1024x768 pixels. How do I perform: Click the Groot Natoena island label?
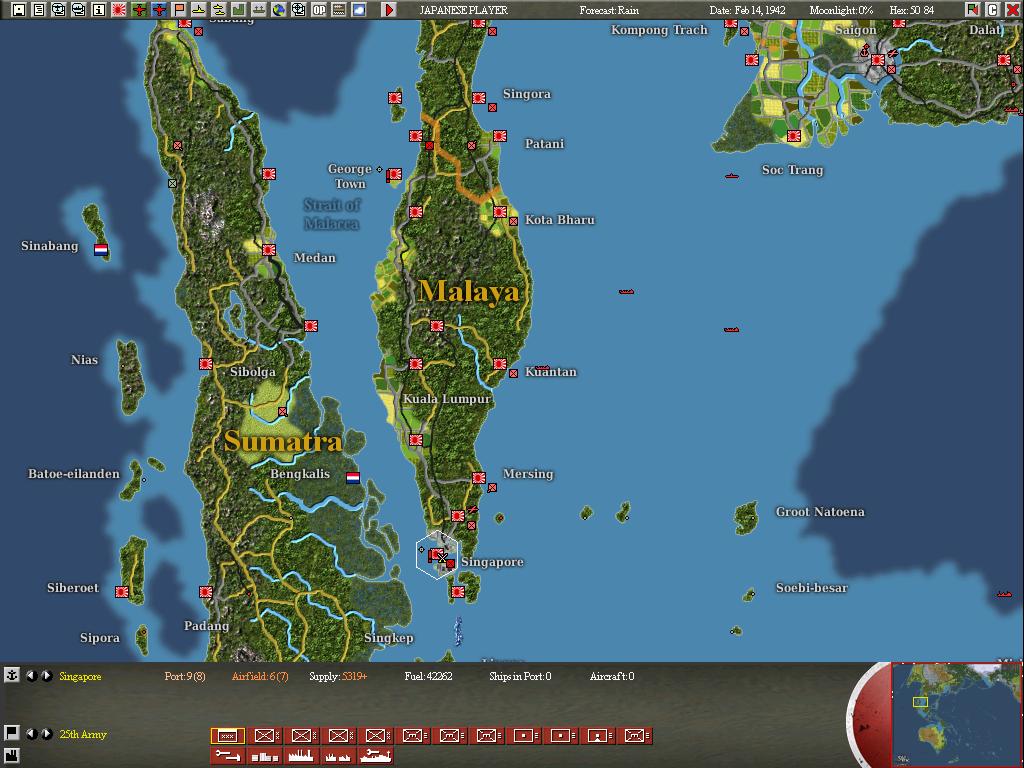(x=820, y=511)
